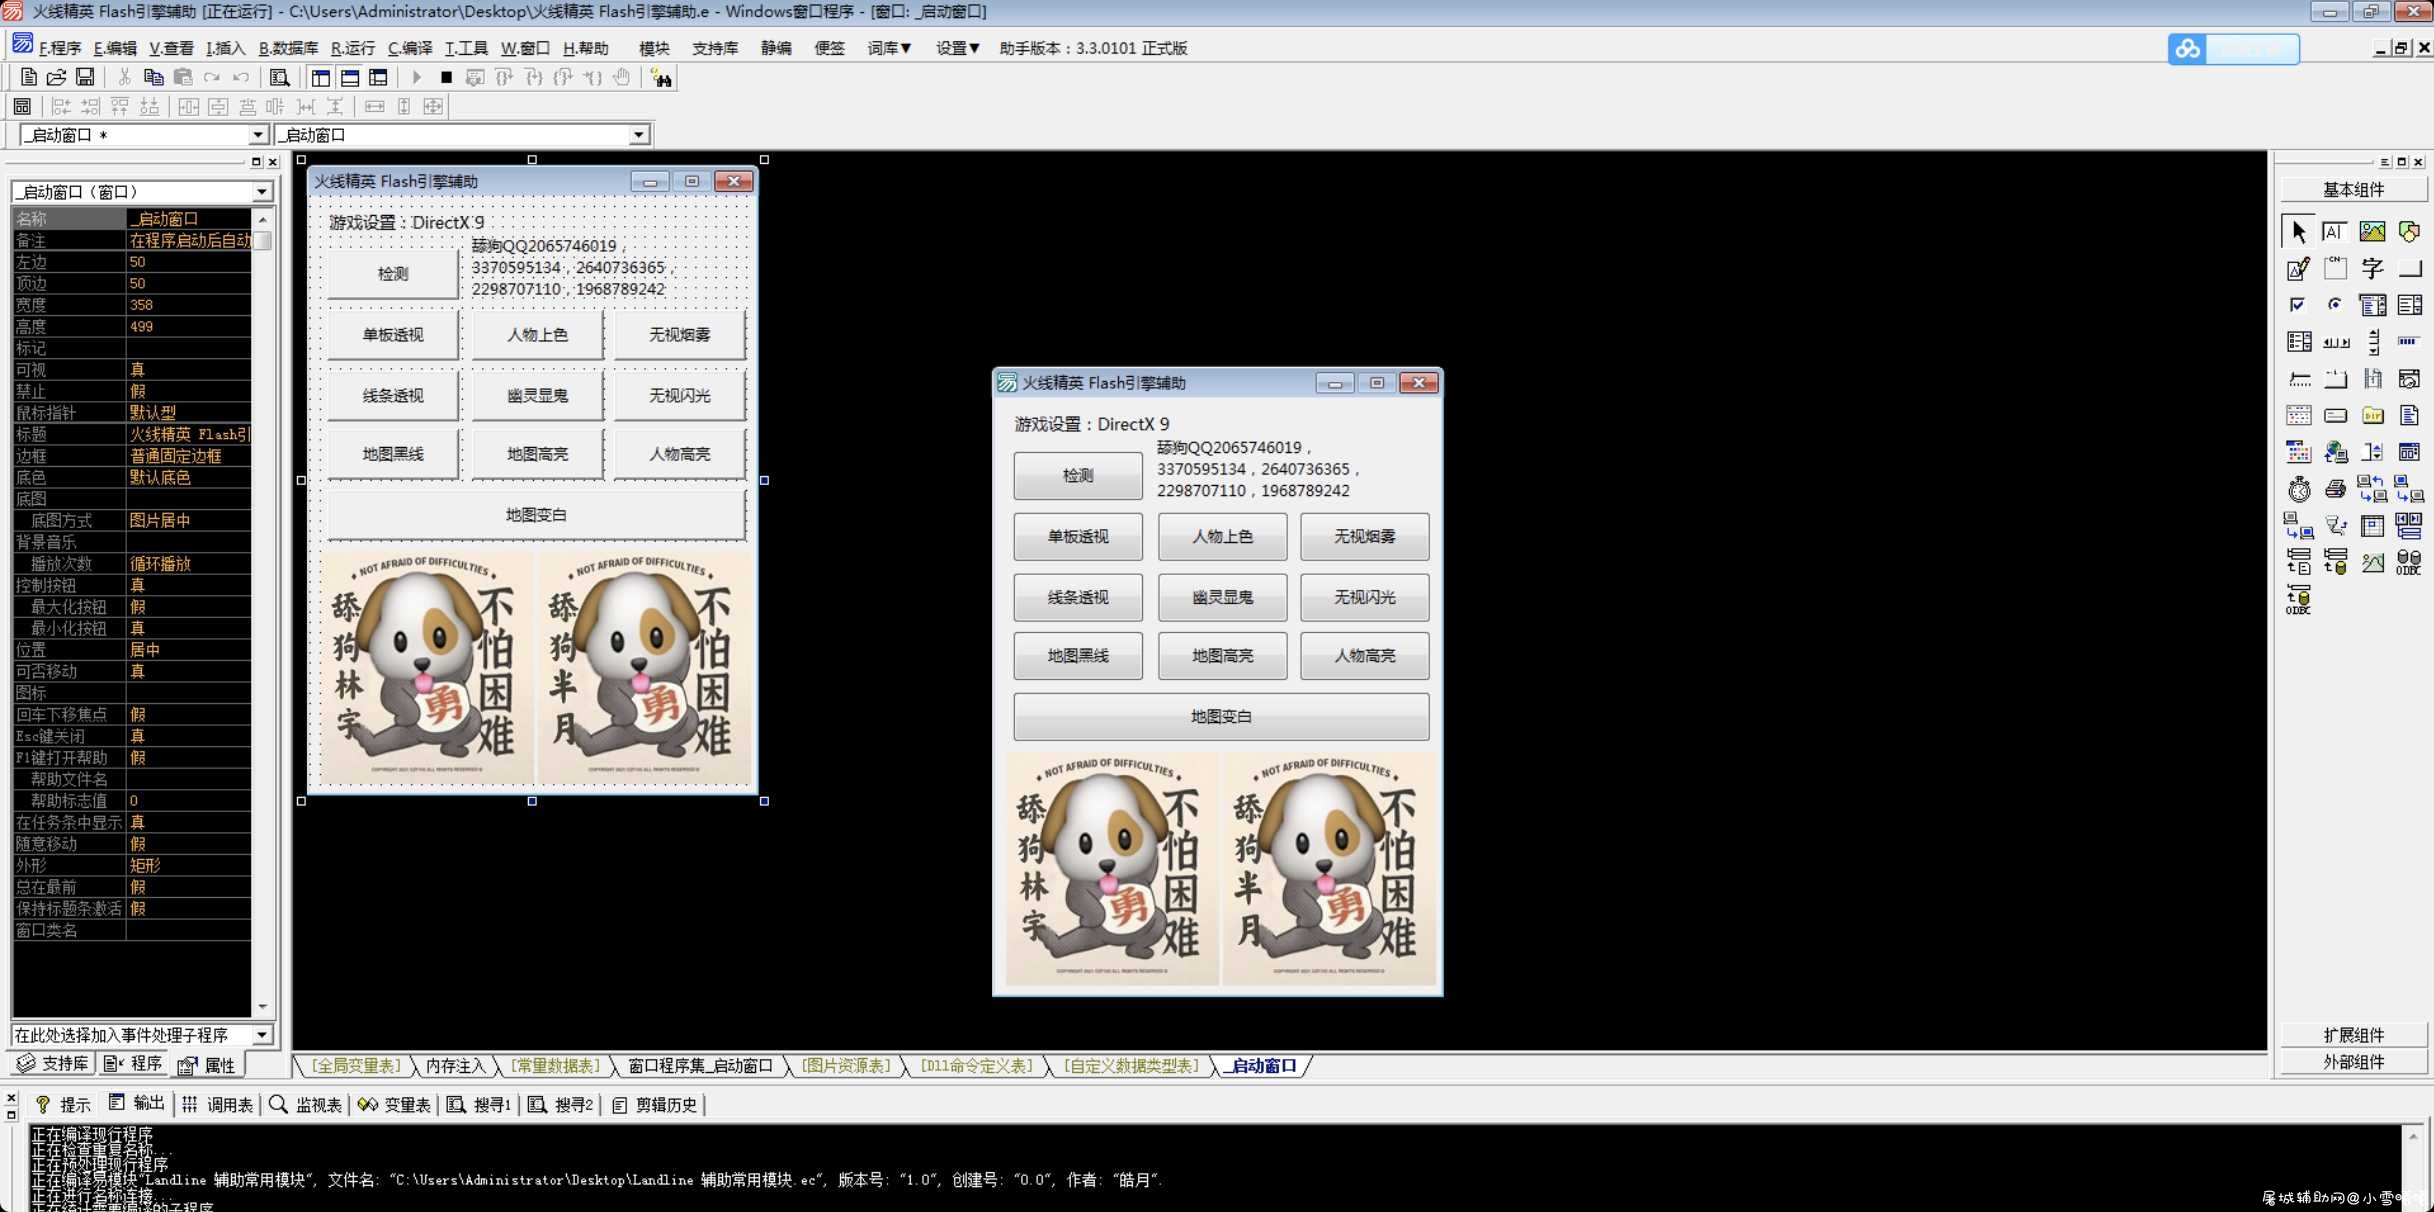Click the binoculars search toolbar icon
Screen dimensions: 2434x1212
[x=661, y=77]
